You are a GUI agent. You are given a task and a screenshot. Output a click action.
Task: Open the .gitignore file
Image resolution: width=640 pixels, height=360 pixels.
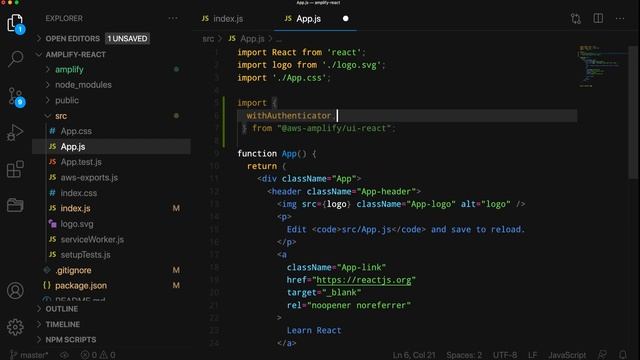coord(73,270)
